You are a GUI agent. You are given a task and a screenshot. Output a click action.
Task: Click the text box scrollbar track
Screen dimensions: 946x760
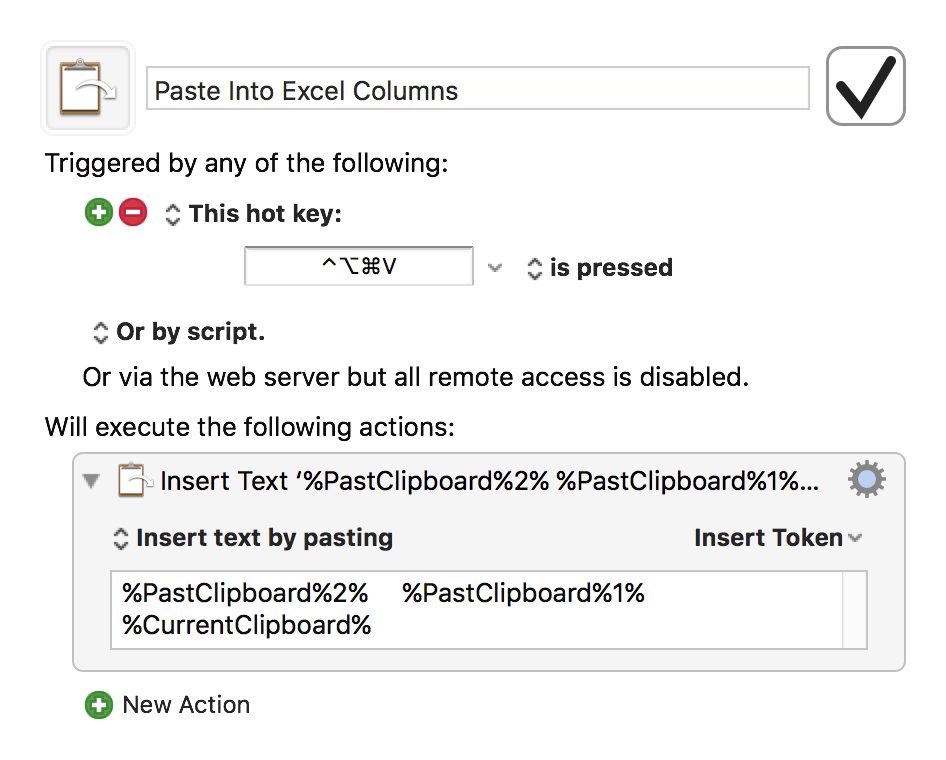click(x=855, y=610)
